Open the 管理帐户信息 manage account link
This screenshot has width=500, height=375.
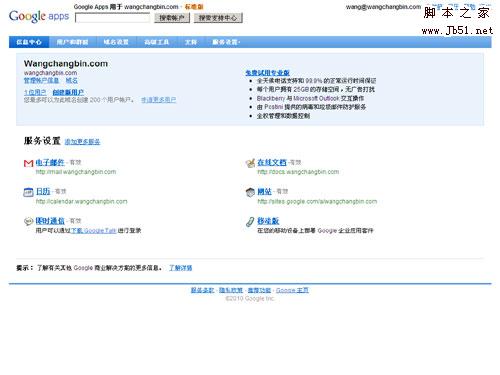(x=41, y=80)
